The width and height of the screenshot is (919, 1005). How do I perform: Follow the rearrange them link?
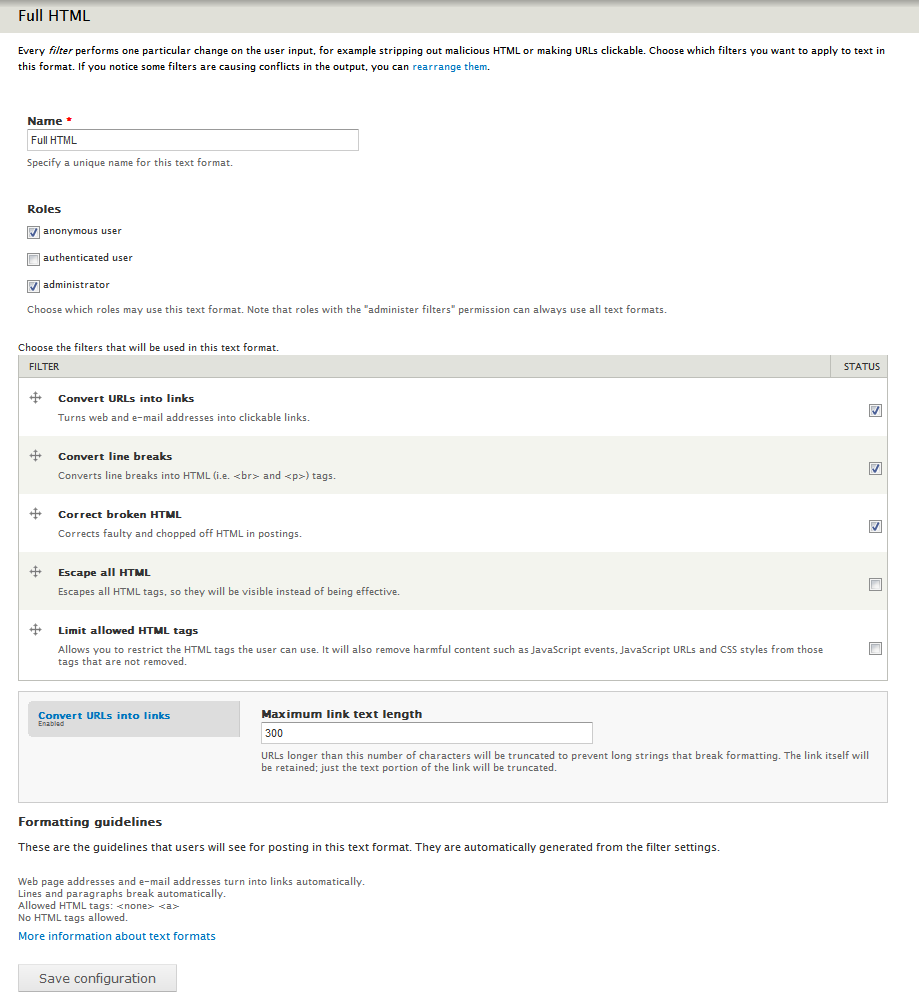tap(450, 67)
